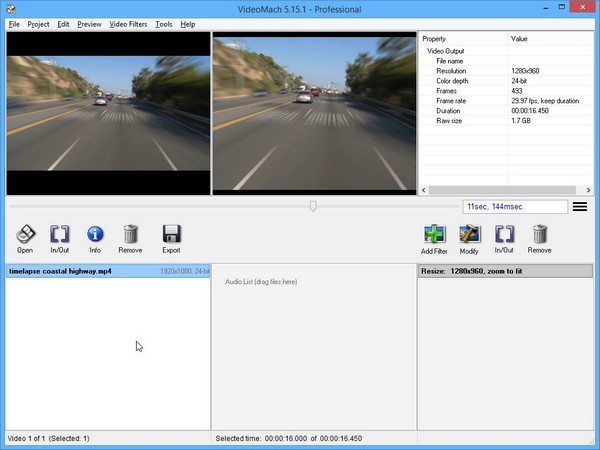Image resolution: width=600 pixels, height=450 pixels.
Task: Click the time field showing 11sec, 144msec
Action: (515, 207)
